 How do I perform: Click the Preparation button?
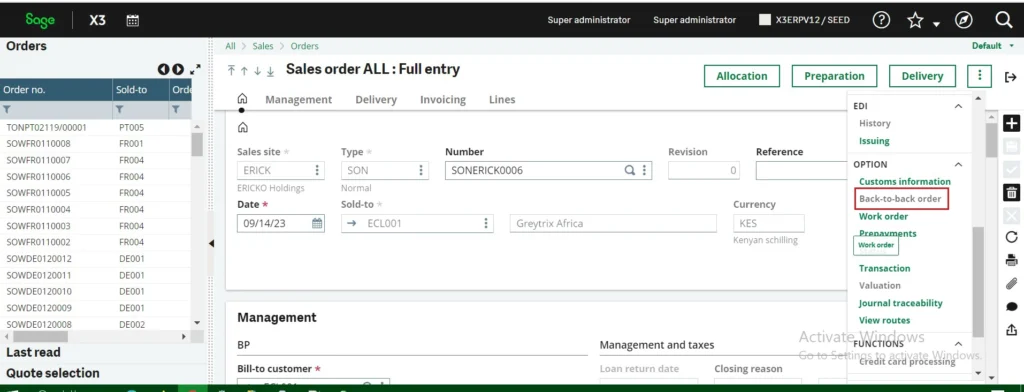tap(834, 76)
